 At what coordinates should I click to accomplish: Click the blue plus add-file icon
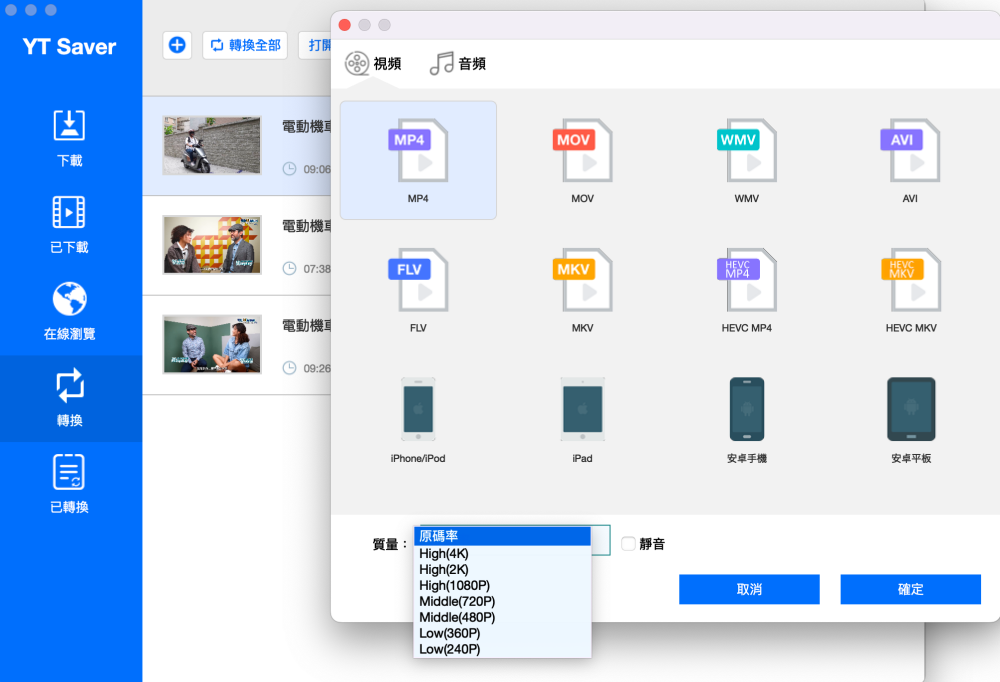point(177,45)
